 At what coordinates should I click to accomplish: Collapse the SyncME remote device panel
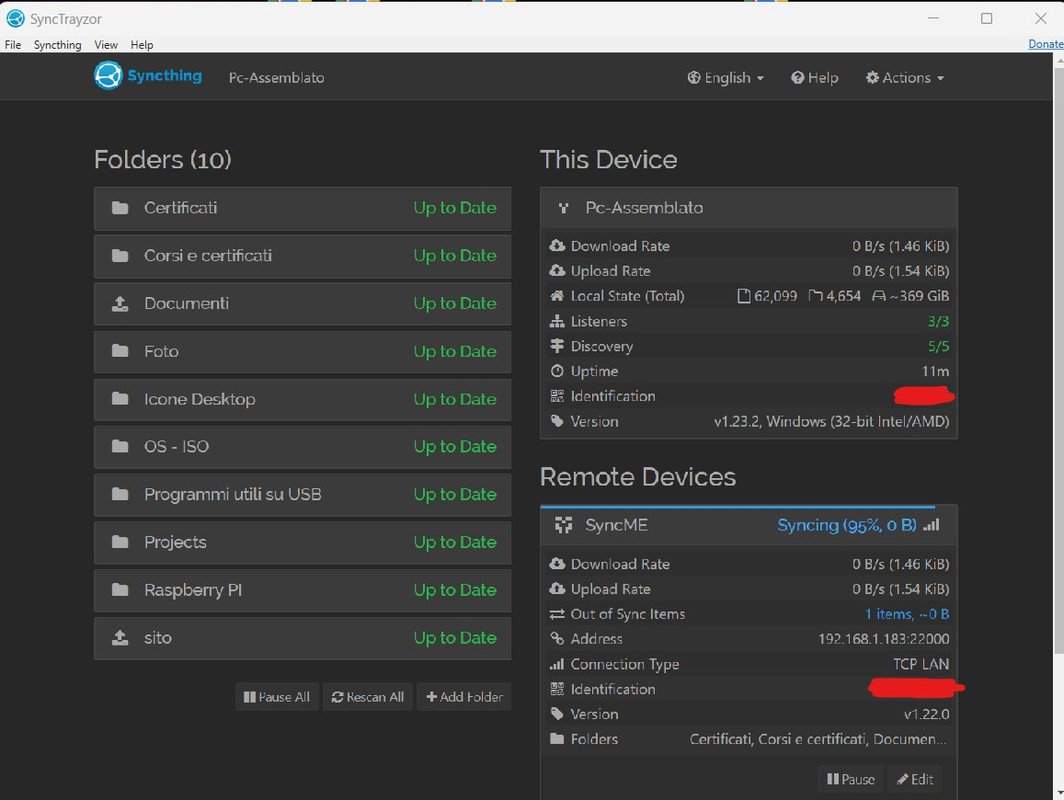point(748,526)
